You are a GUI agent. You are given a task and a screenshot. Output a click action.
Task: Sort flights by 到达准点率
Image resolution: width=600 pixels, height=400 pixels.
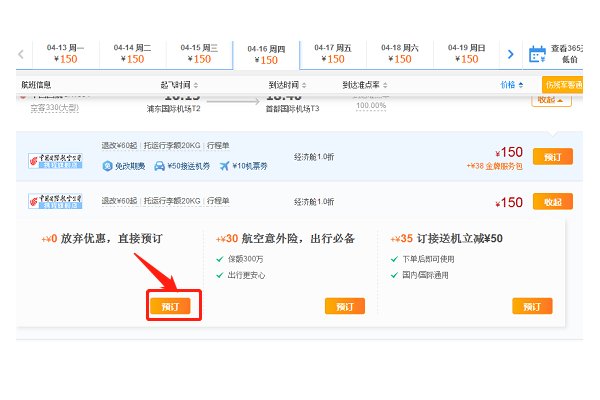[365, 85]
